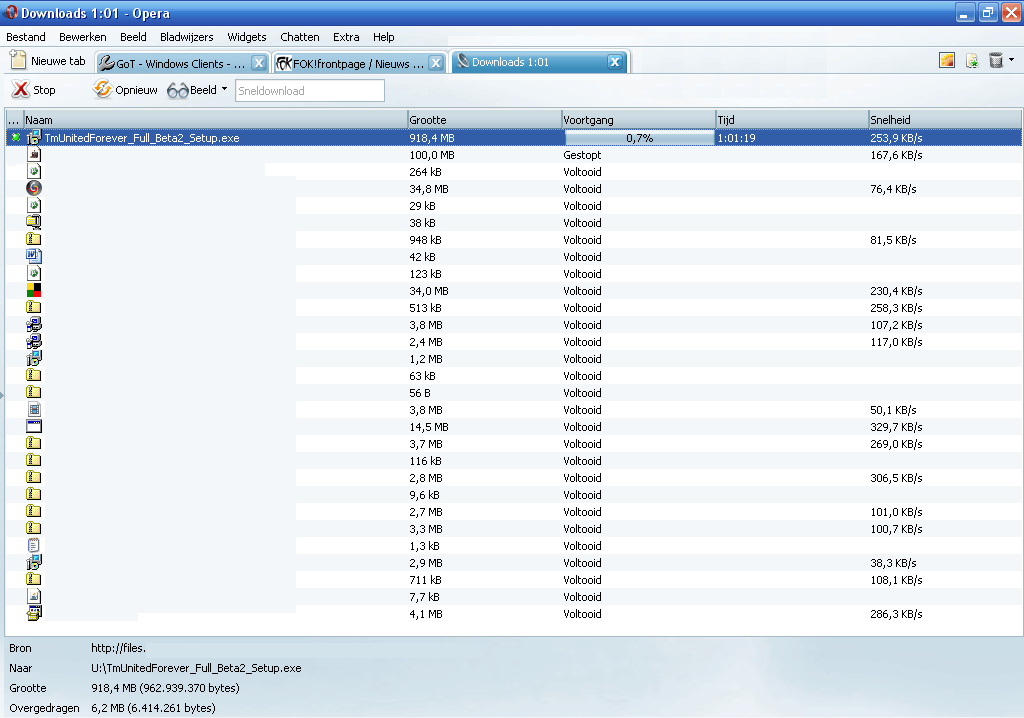This screenshot has width=1024, height=718.
Task: Click the 918,4 MB size cell
Action: [432, 139]
